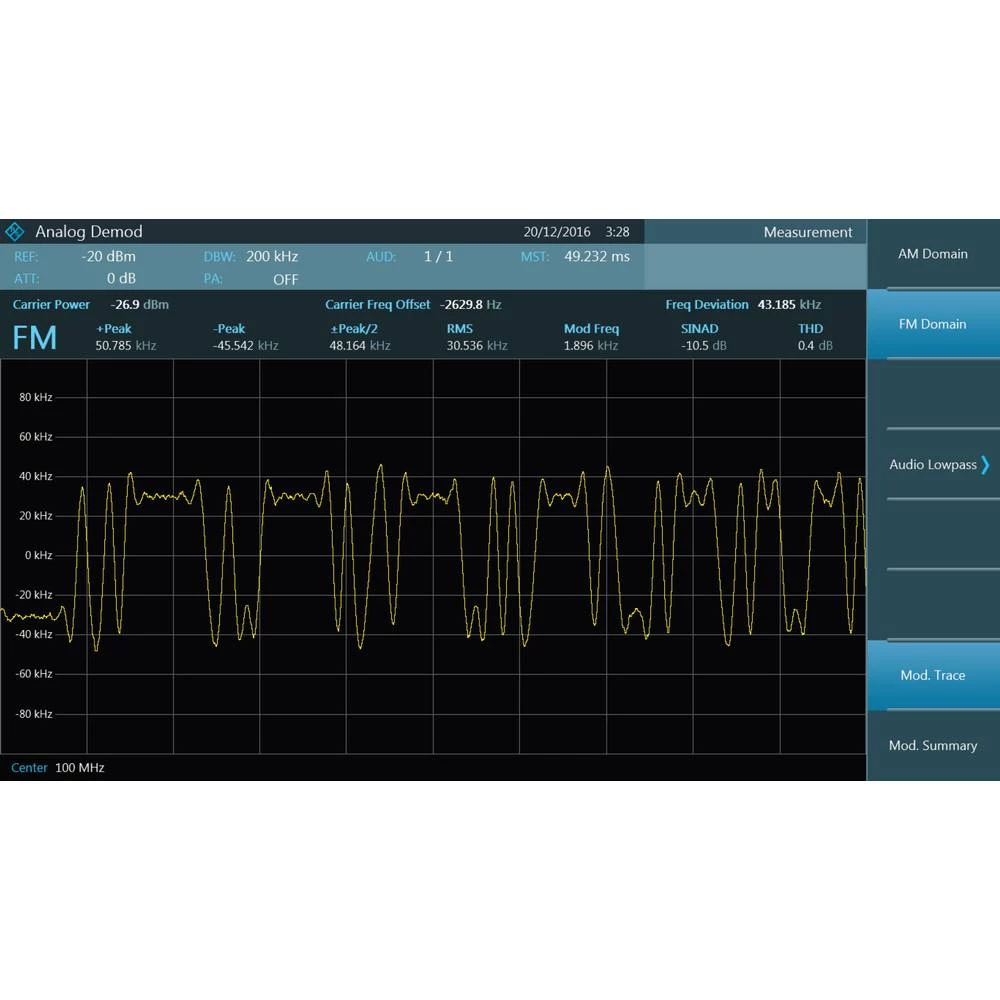1000x1000 pixels.
Task: Open the Mod. Trace menu
Action: (x=931, y=675)
